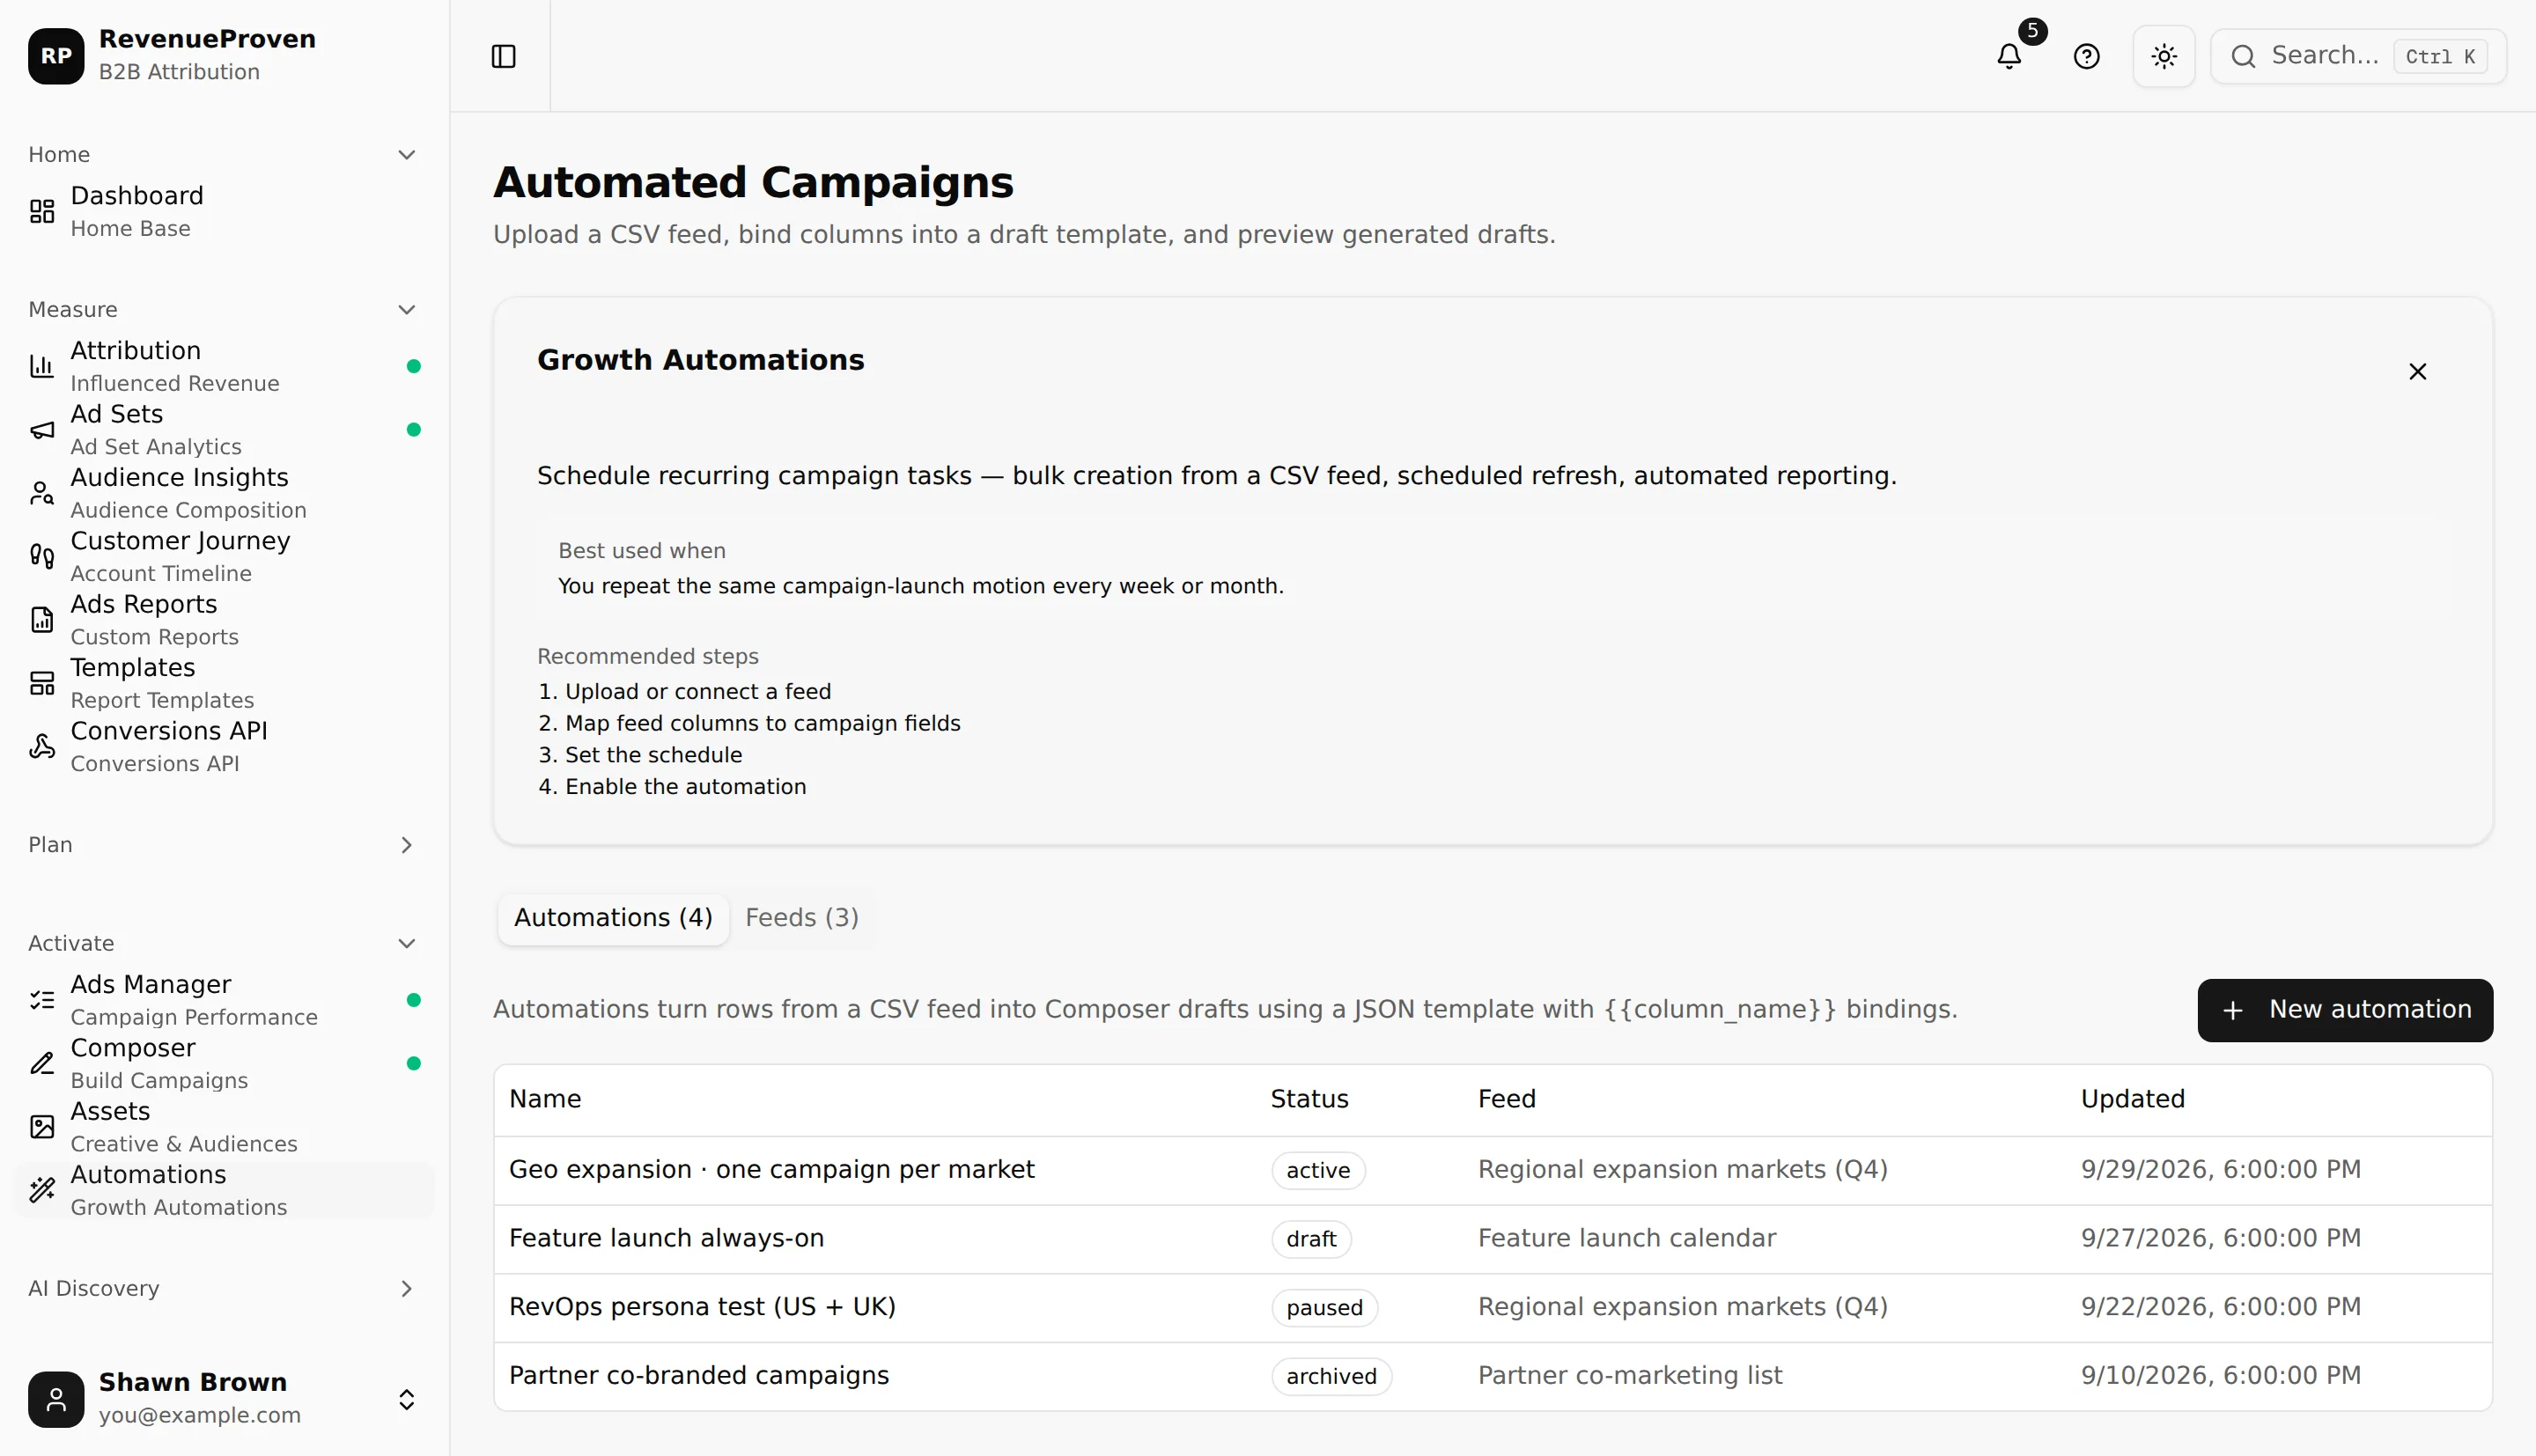Open the Dashboard grid icon

coord(42,211)
